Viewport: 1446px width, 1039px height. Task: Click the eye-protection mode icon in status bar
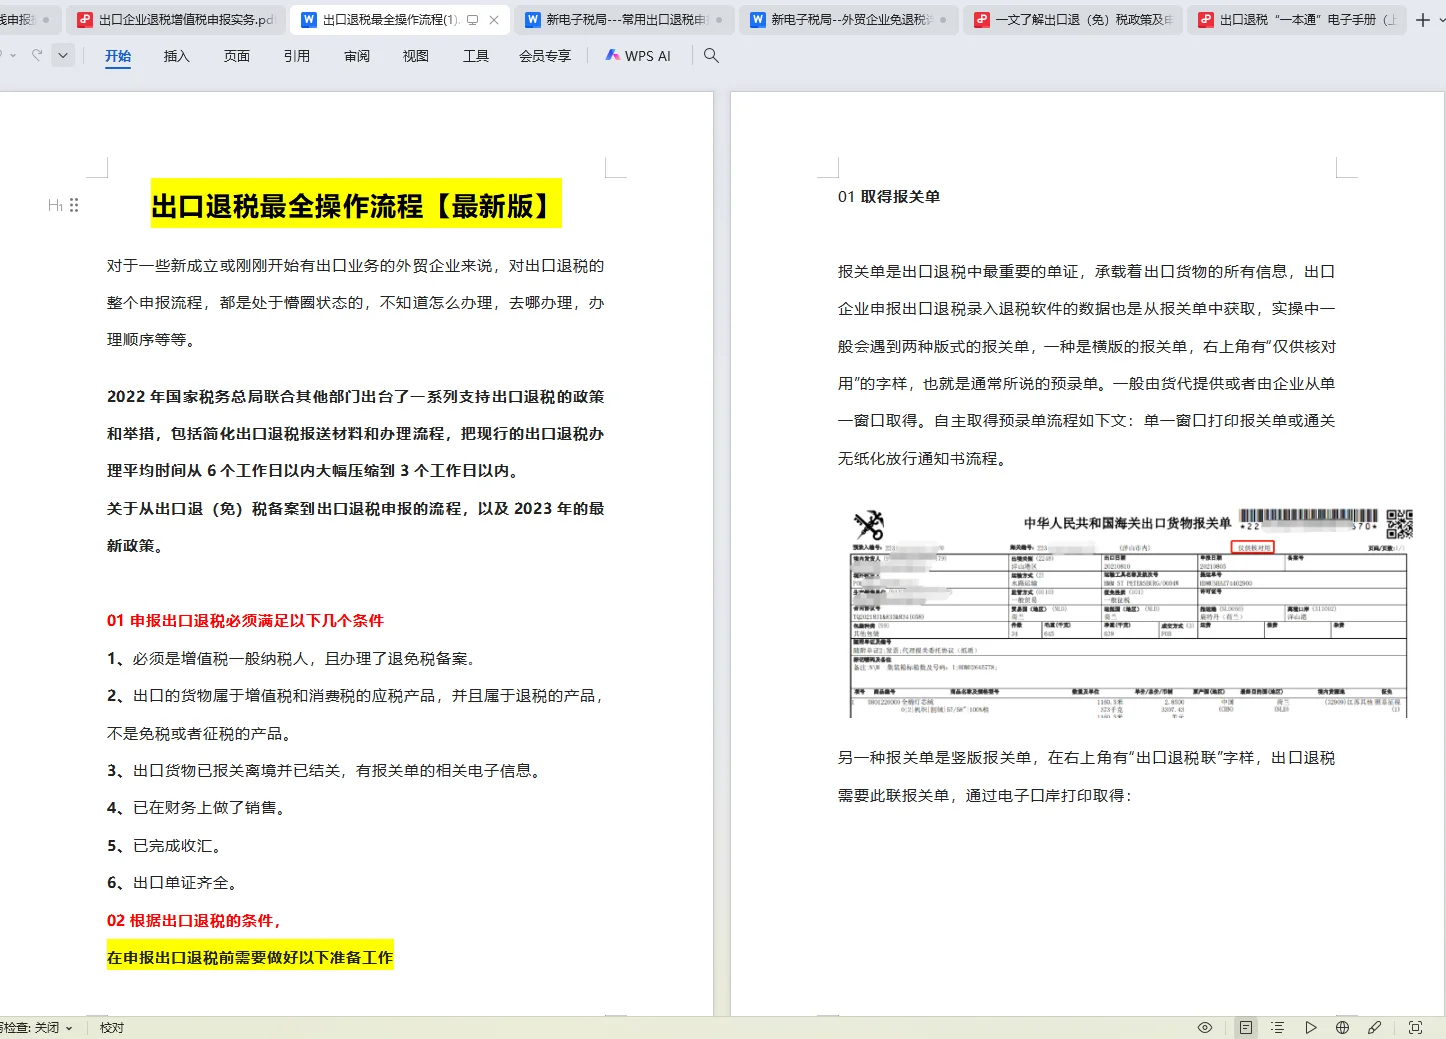tap(1205, 1027)
